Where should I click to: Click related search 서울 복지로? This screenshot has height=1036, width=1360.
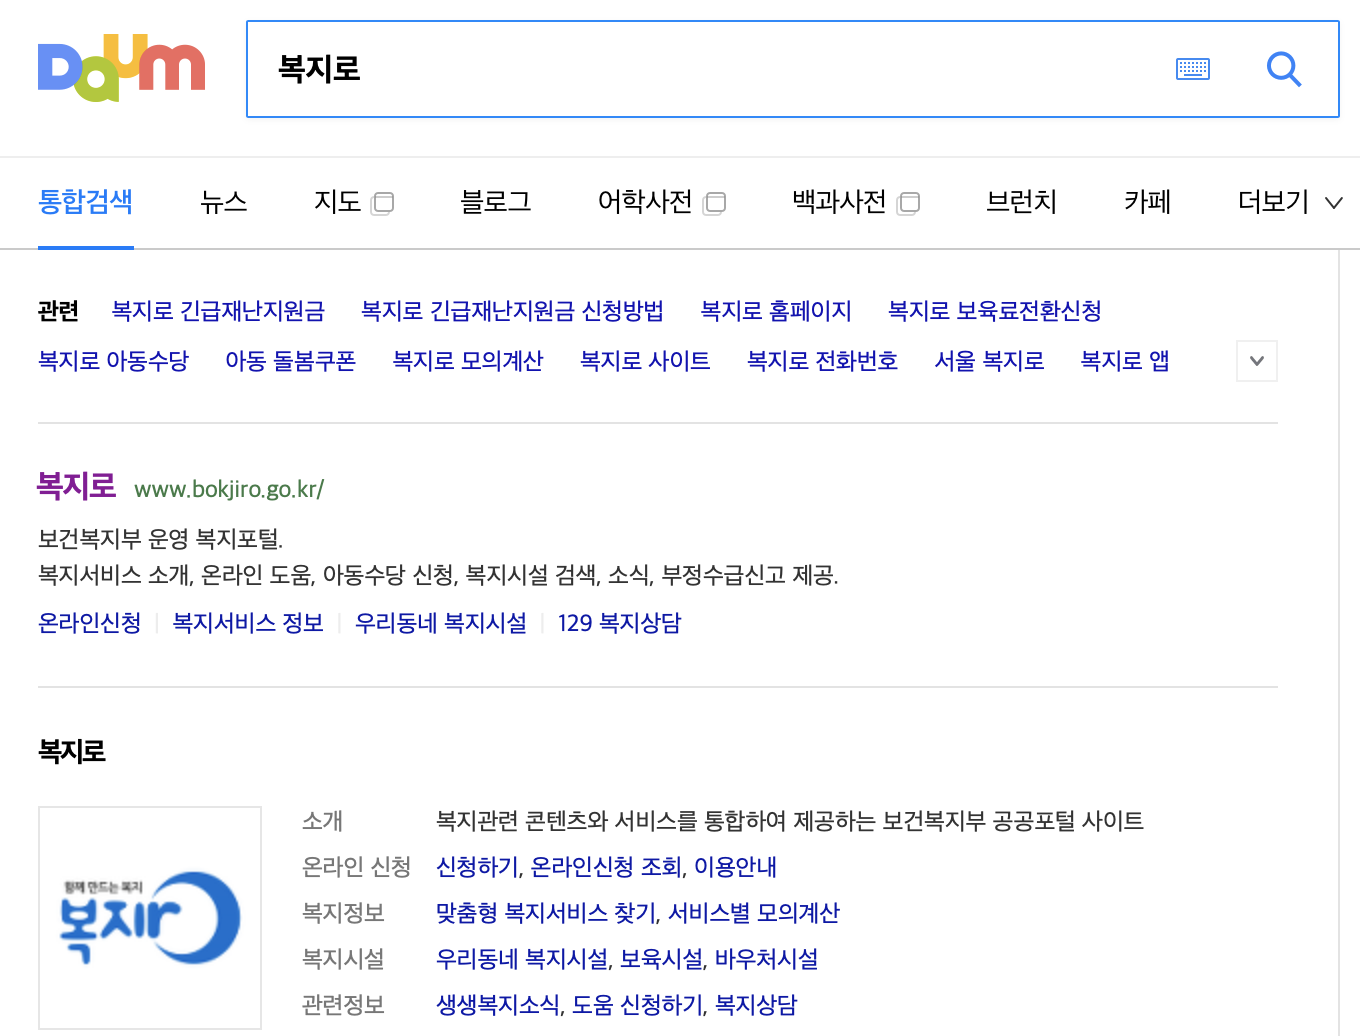click(x=989, y=361)
